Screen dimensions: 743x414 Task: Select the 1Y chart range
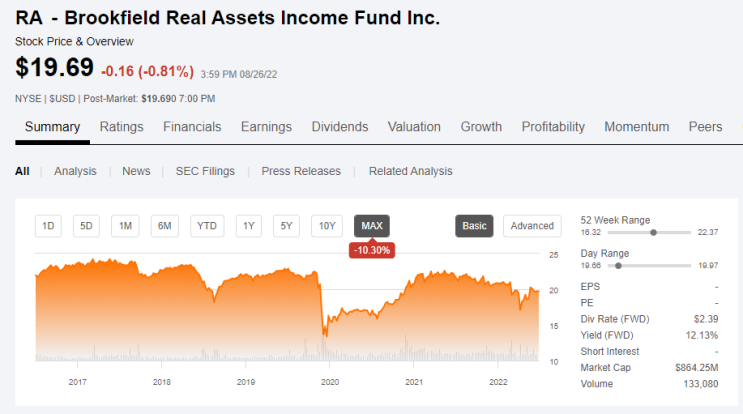(249, 226)
